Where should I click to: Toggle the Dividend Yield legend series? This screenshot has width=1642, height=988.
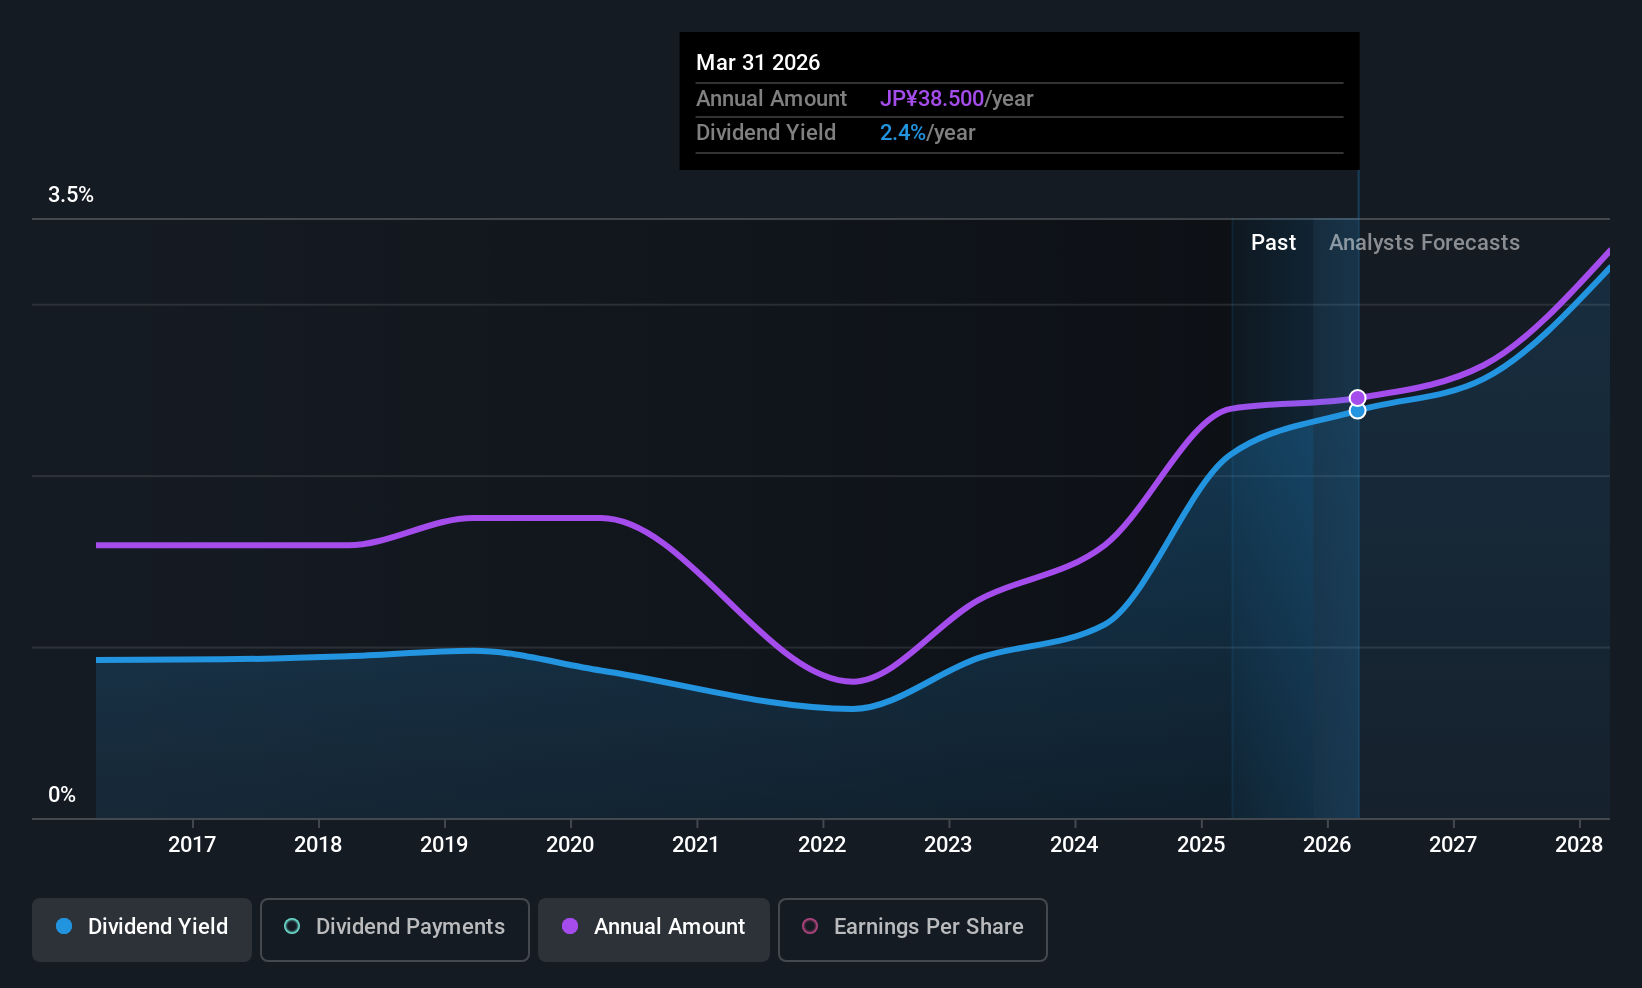point(142,928)
